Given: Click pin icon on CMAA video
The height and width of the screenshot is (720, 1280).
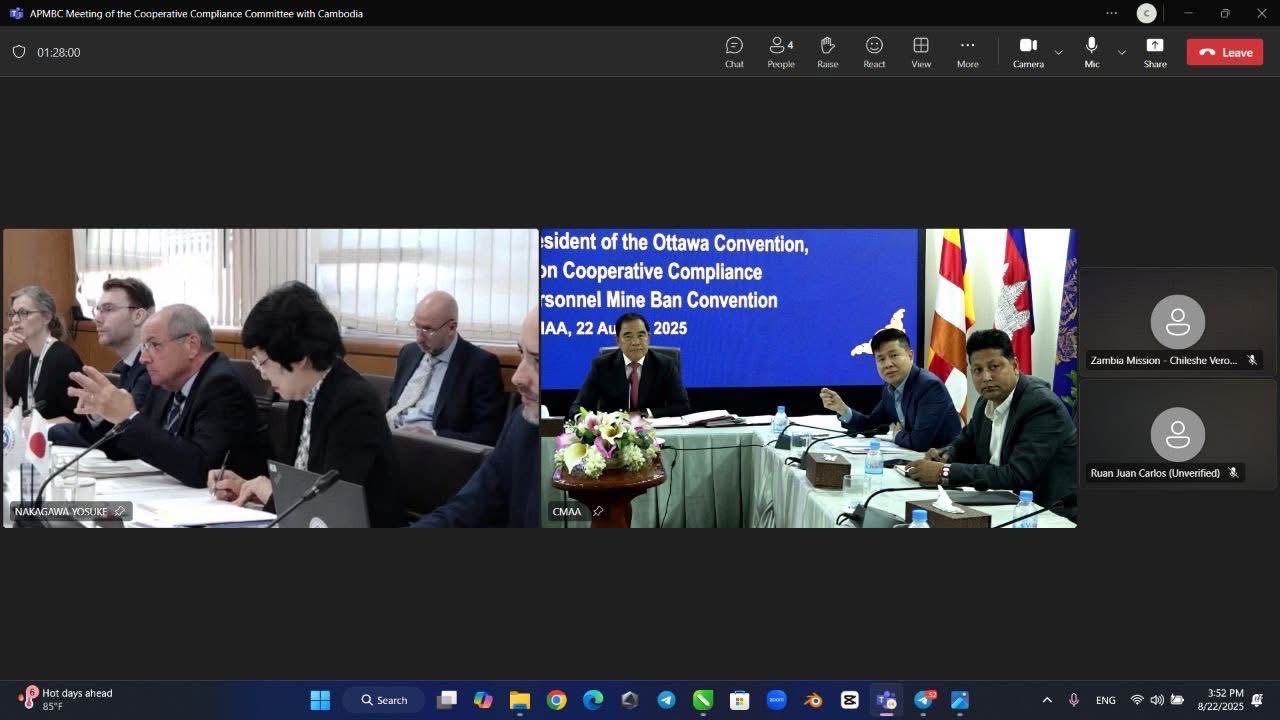Looking at the screenshot, I should click(x=597, y=511).
